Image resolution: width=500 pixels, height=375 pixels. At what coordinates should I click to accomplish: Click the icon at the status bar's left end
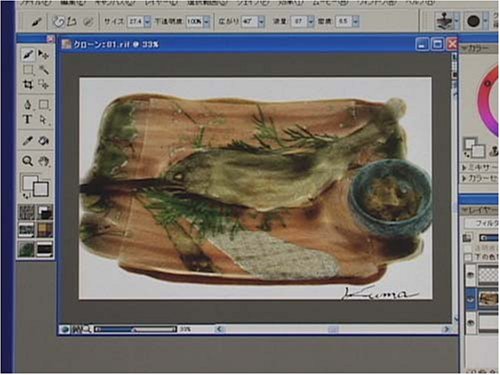[65, 330]
